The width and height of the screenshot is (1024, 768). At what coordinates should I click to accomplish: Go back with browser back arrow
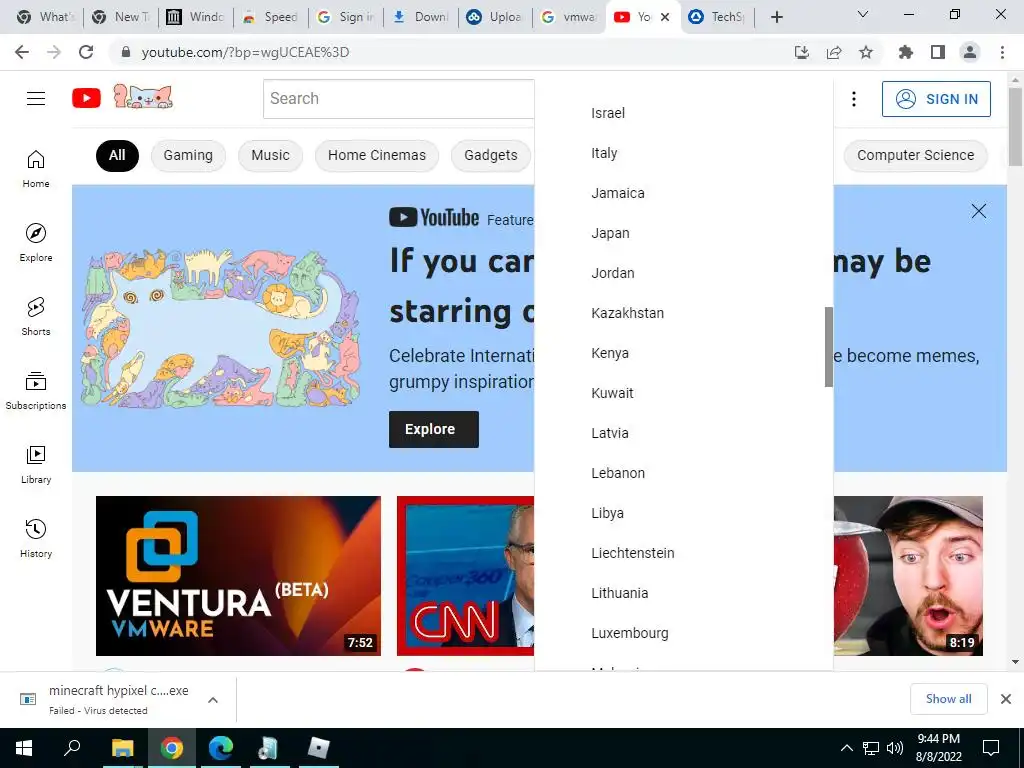tap(22, 52)
